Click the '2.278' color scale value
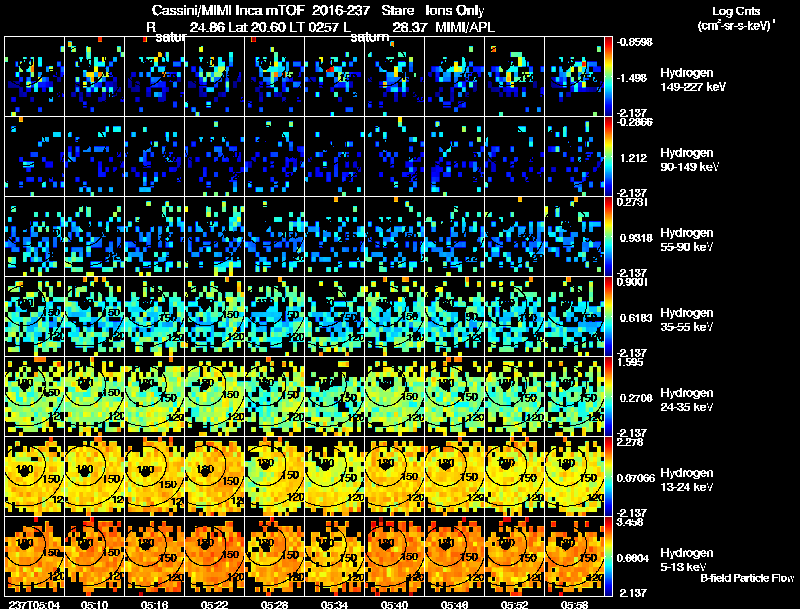The width and height of the screenshot is (800, 609). pos(630,442)
